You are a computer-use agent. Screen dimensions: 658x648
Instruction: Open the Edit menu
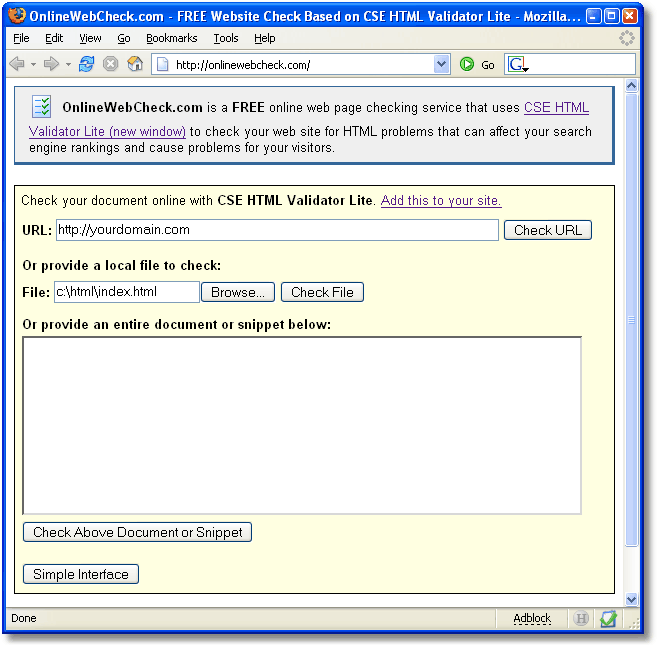click(54, 38)
